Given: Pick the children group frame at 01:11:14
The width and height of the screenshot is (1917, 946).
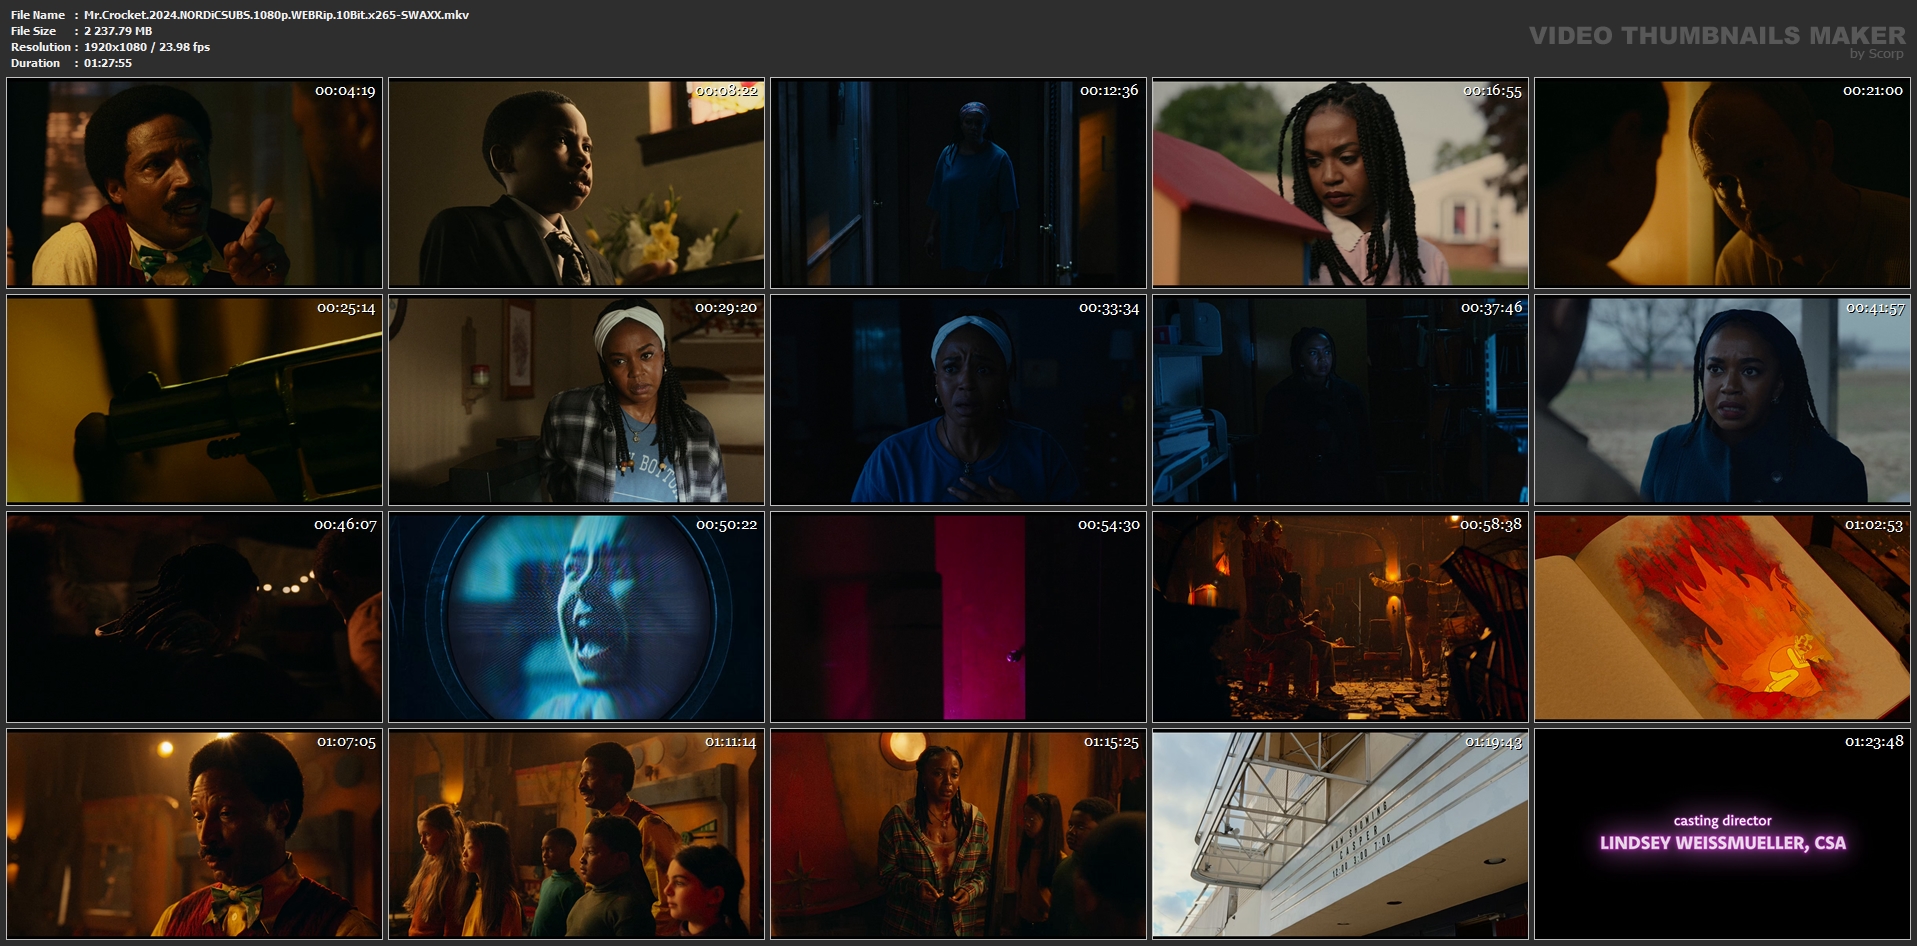Looking at the screenshot, I should pyautogui.click(x=576, y=834).
